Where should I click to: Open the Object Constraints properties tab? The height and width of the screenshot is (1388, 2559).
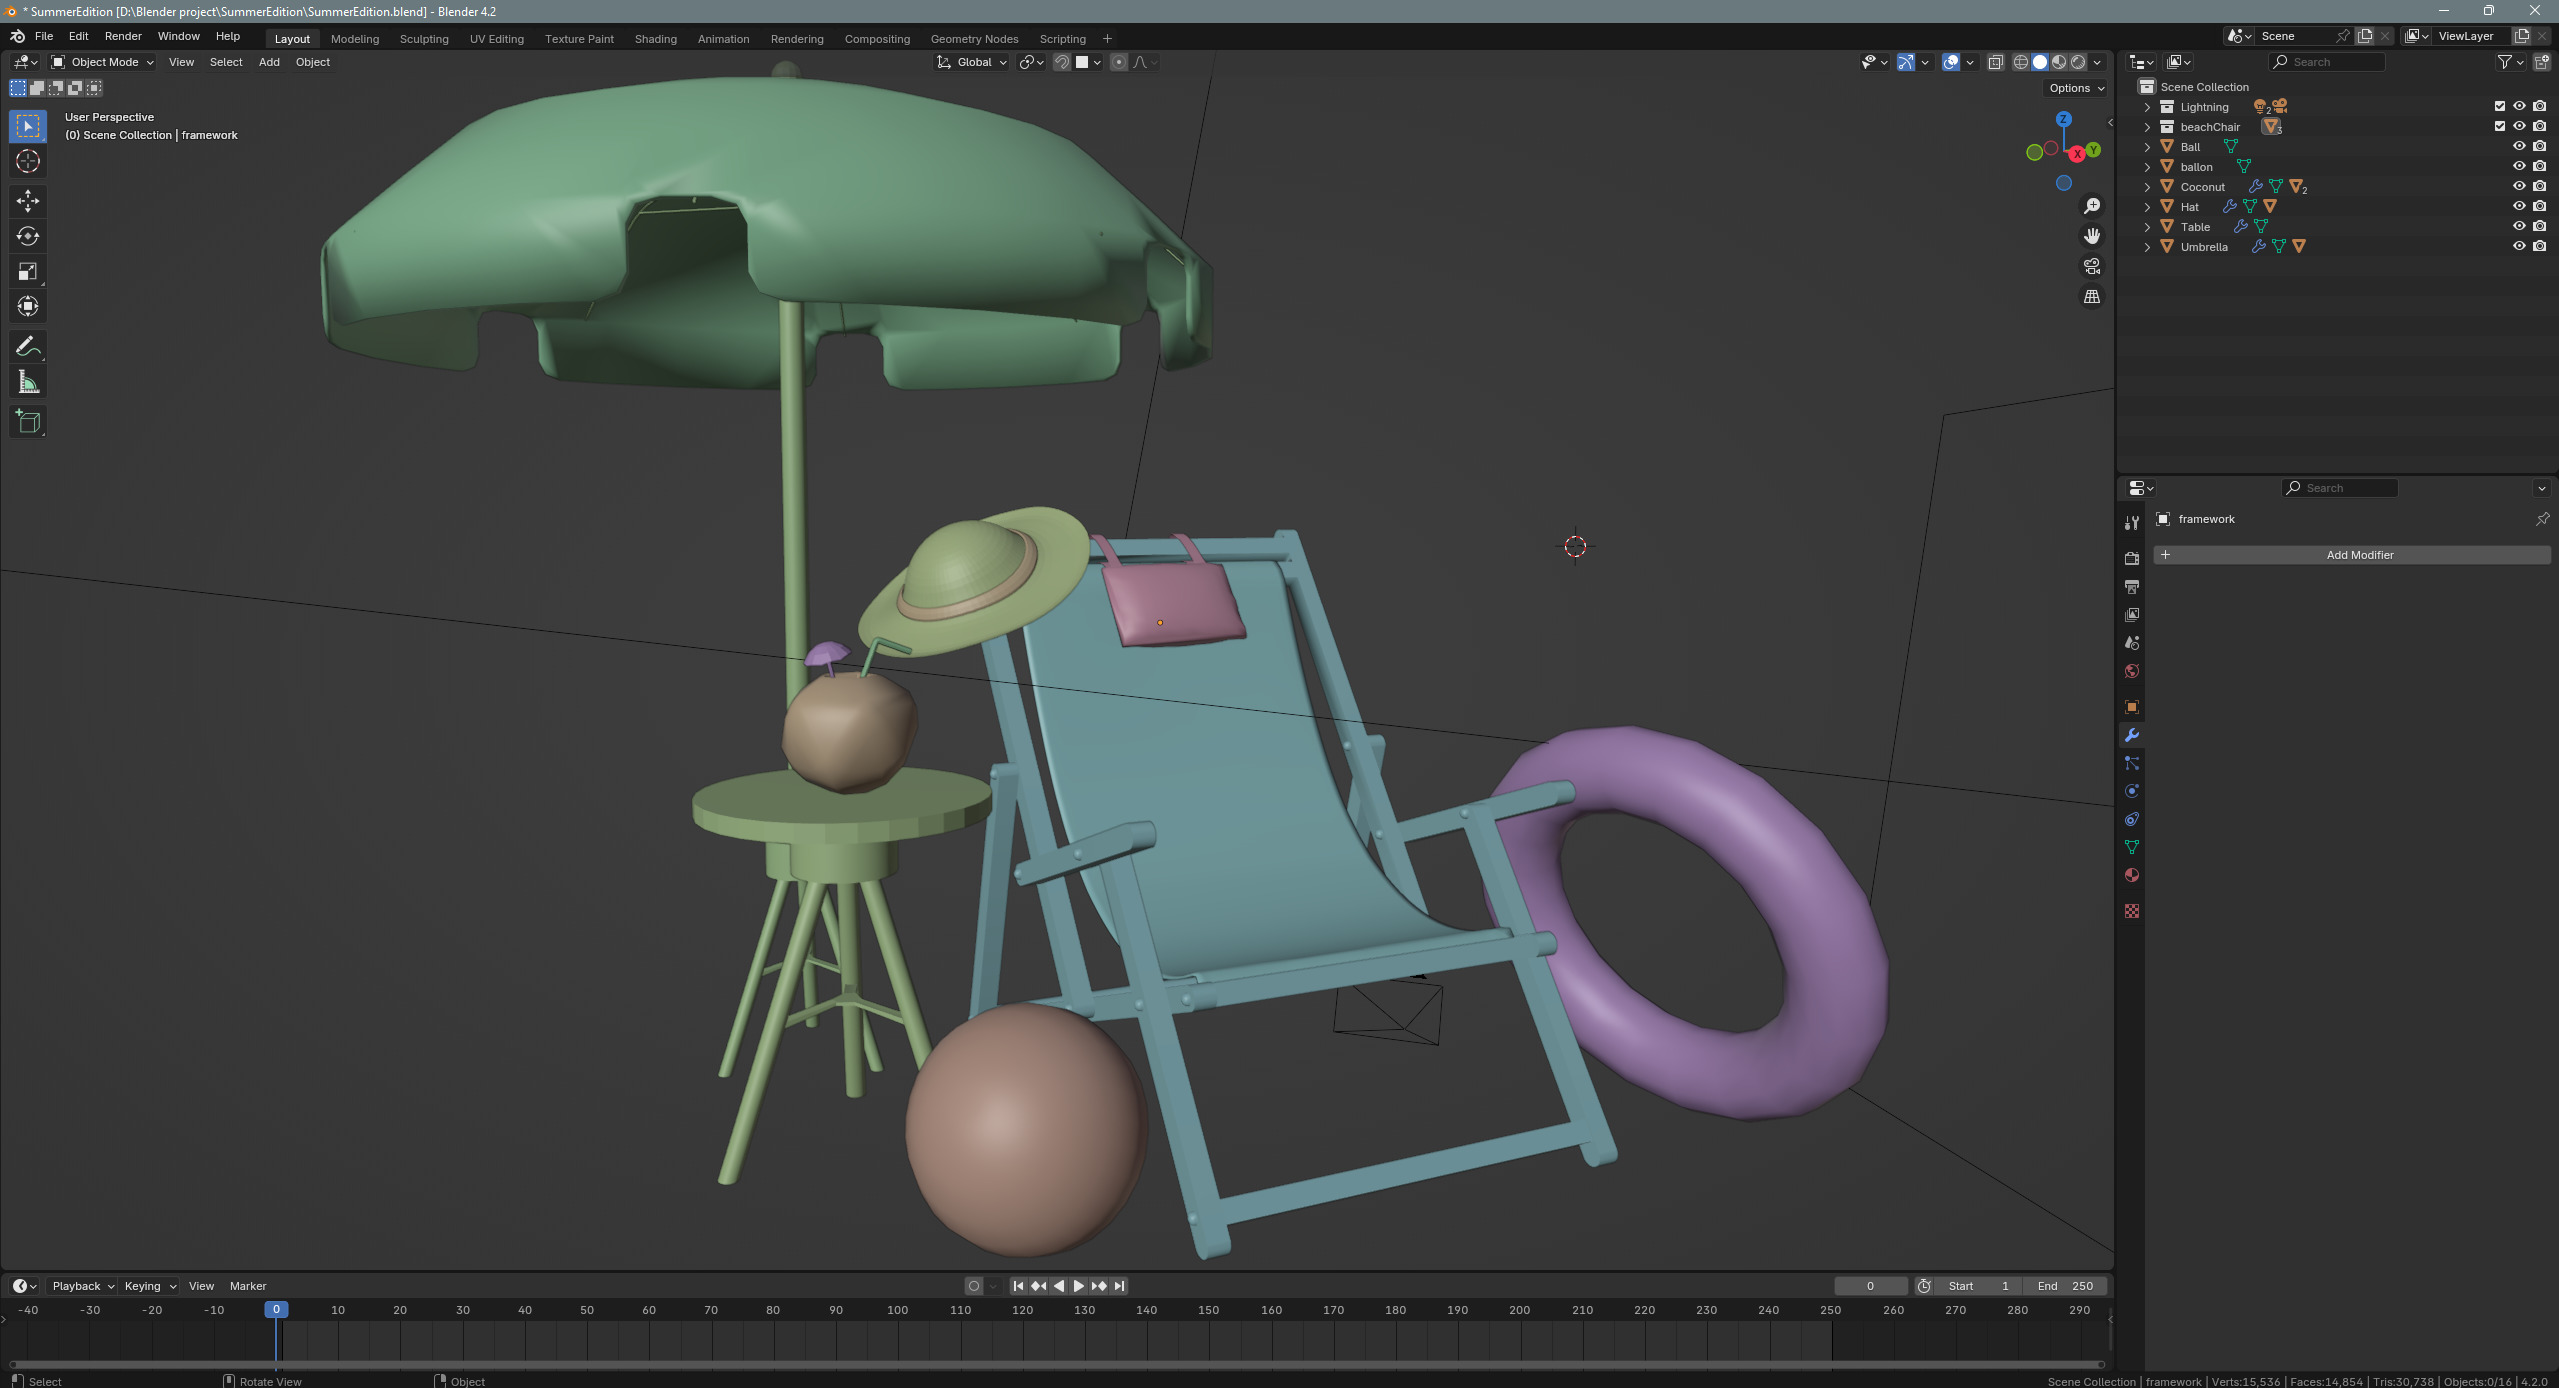2132,819
